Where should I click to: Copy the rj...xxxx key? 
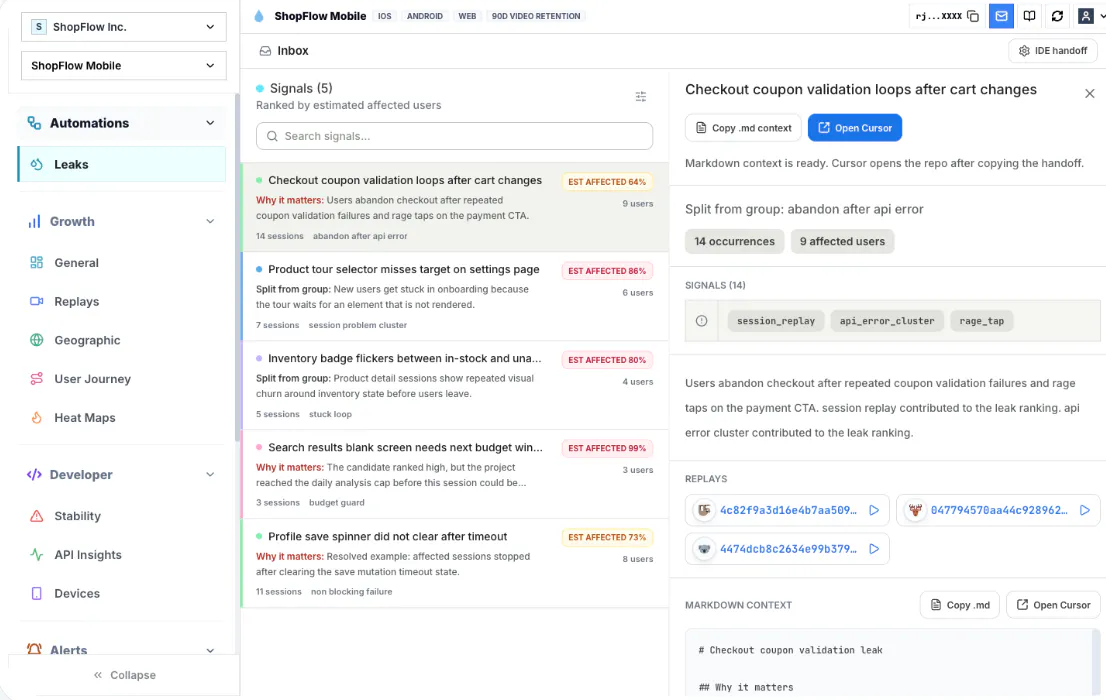pos(973,16)
